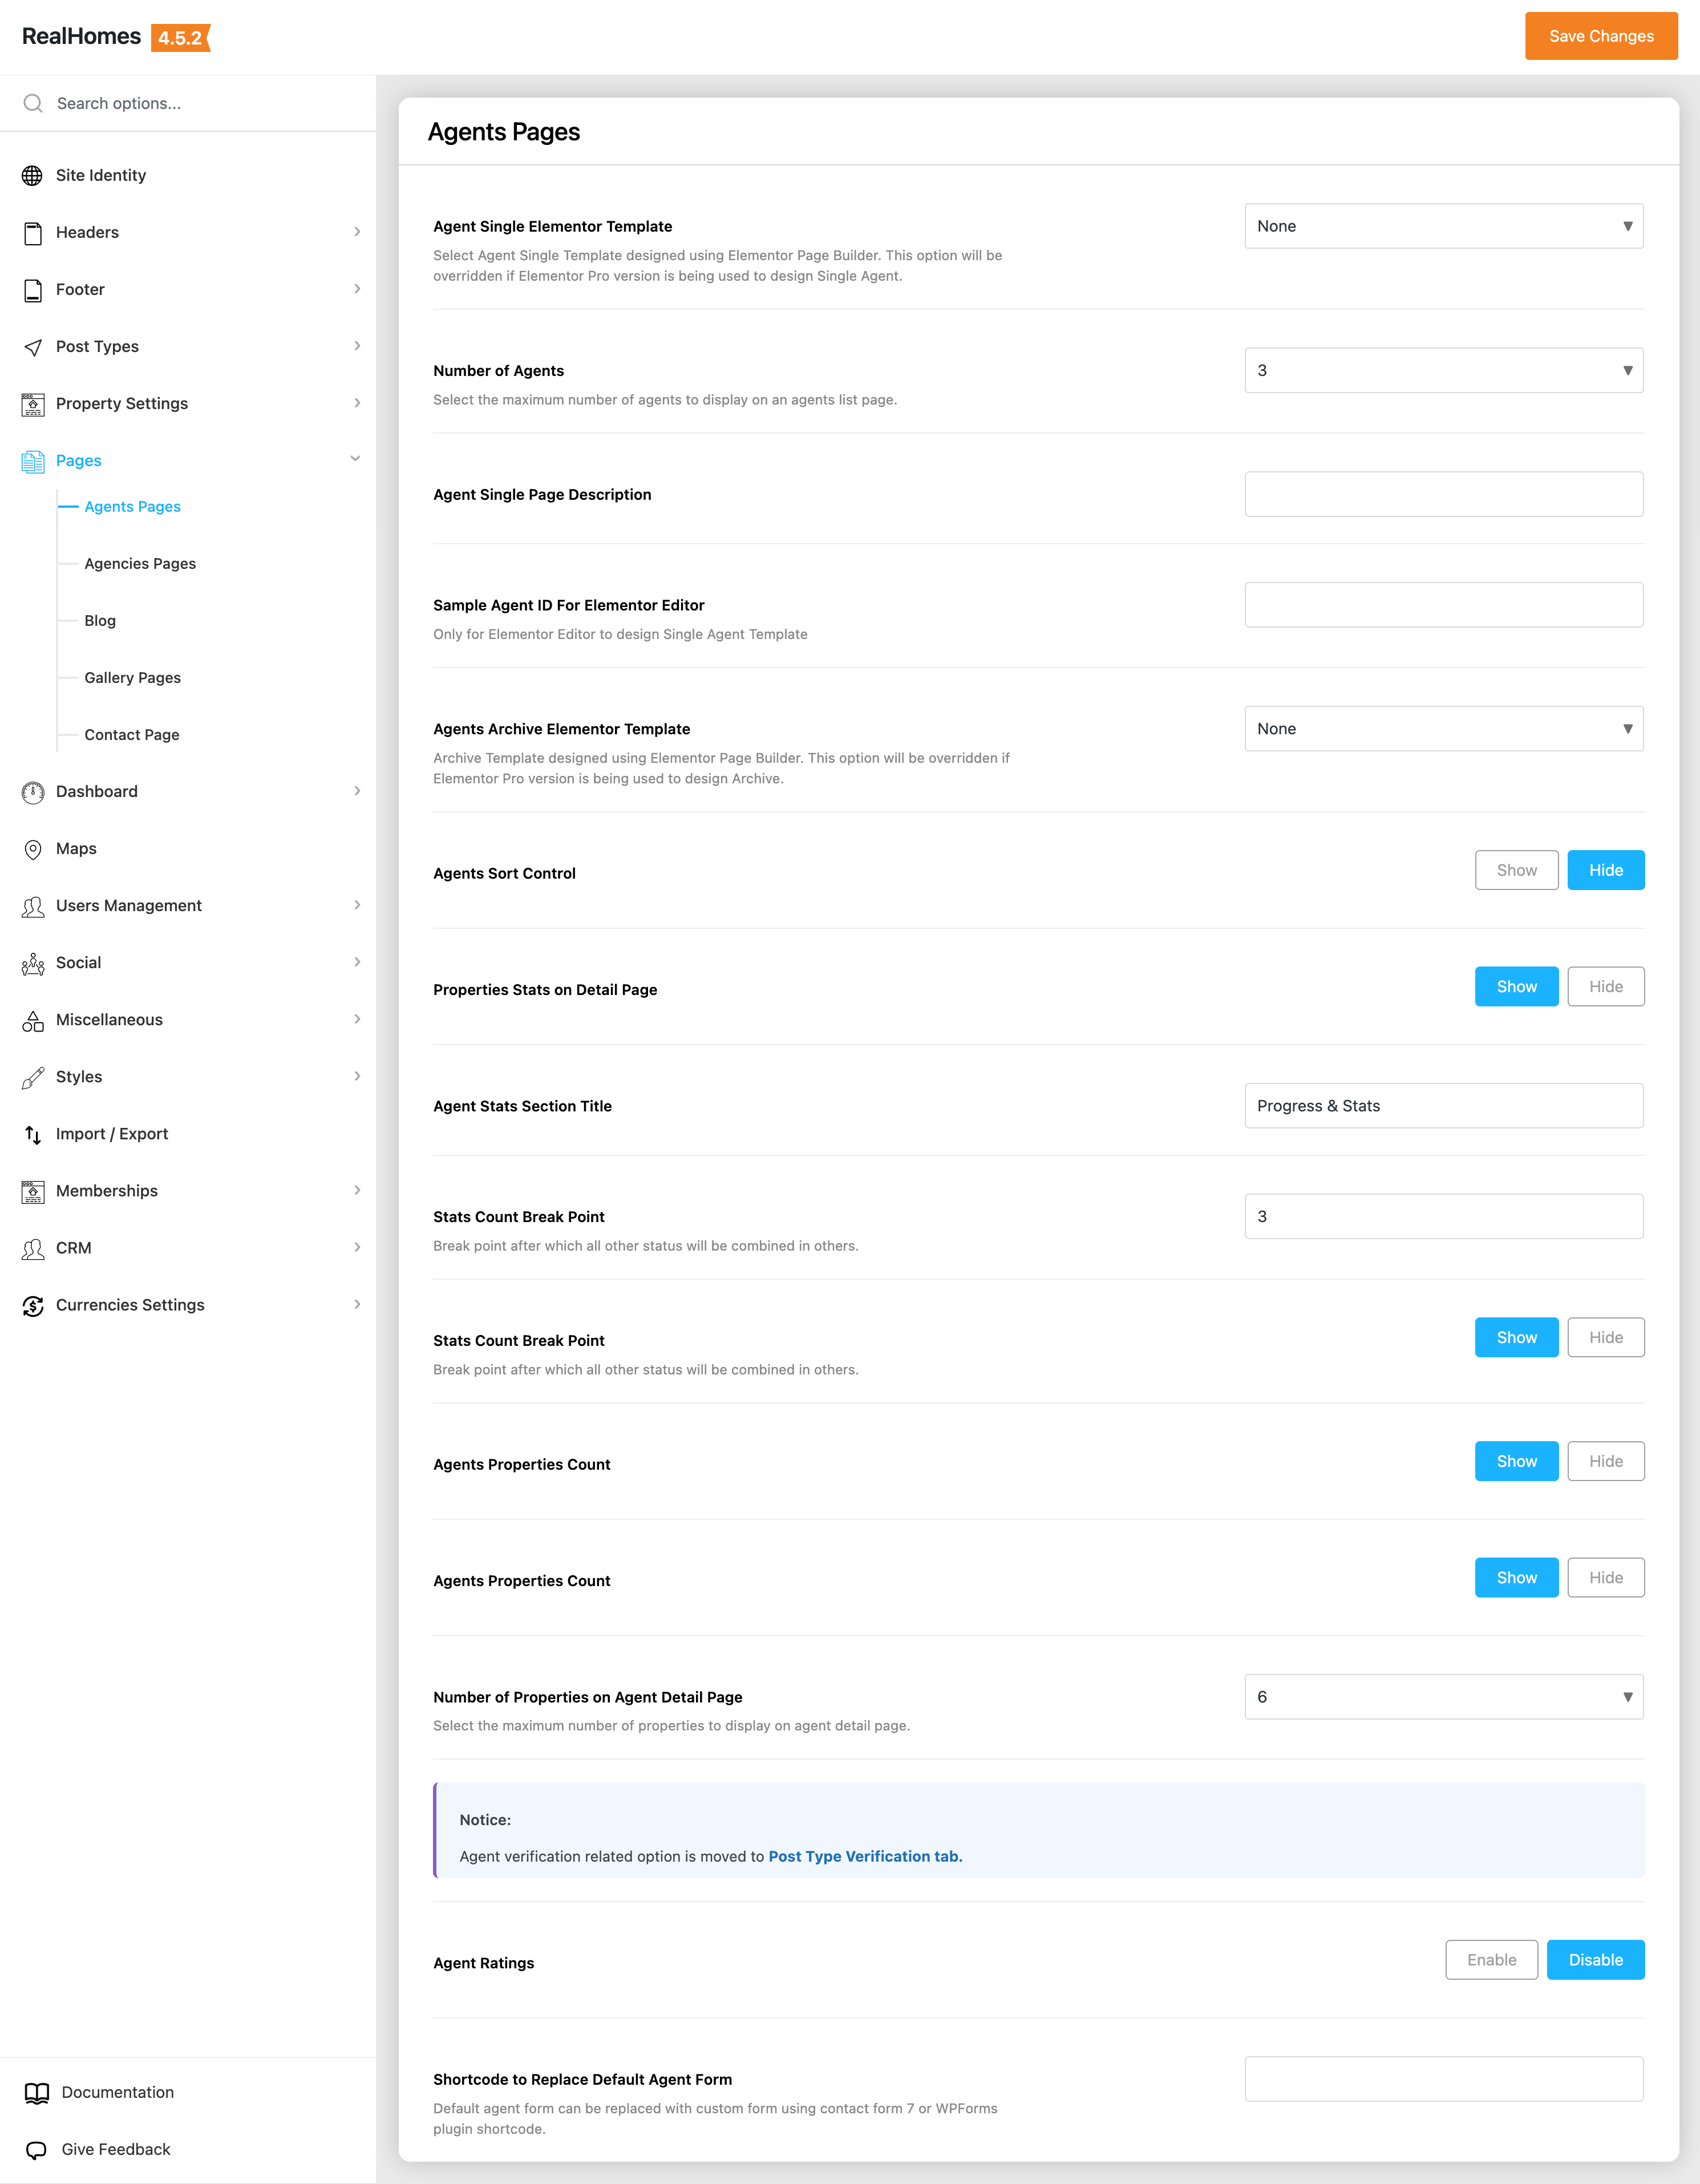
Task: Click the Documentation book icon
Action: pos(36,2093)
